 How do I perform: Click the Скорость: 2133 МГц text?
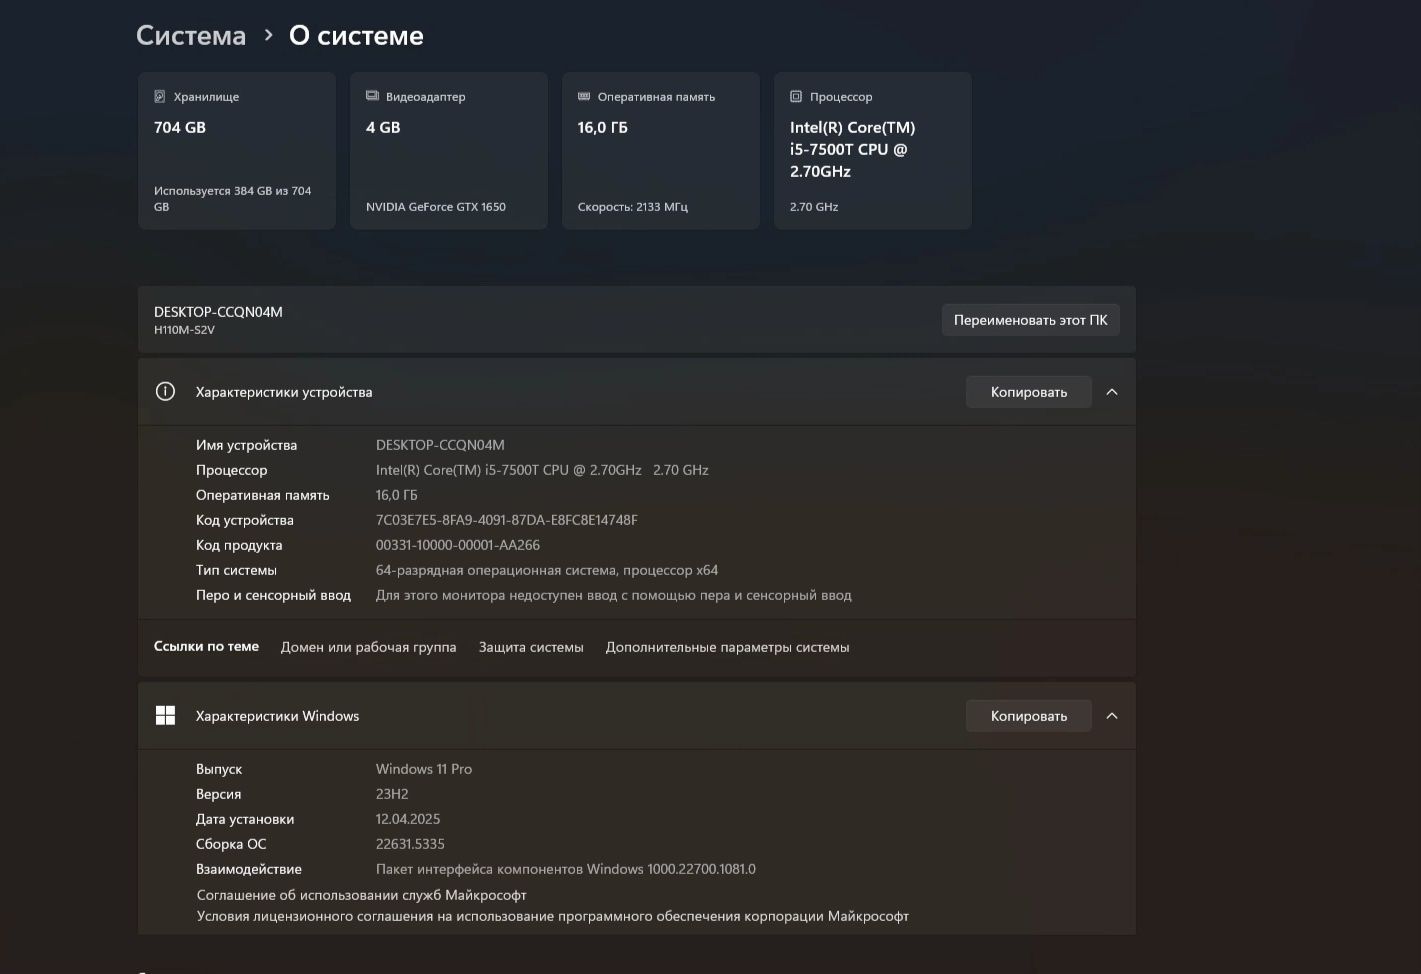(633, 207)
